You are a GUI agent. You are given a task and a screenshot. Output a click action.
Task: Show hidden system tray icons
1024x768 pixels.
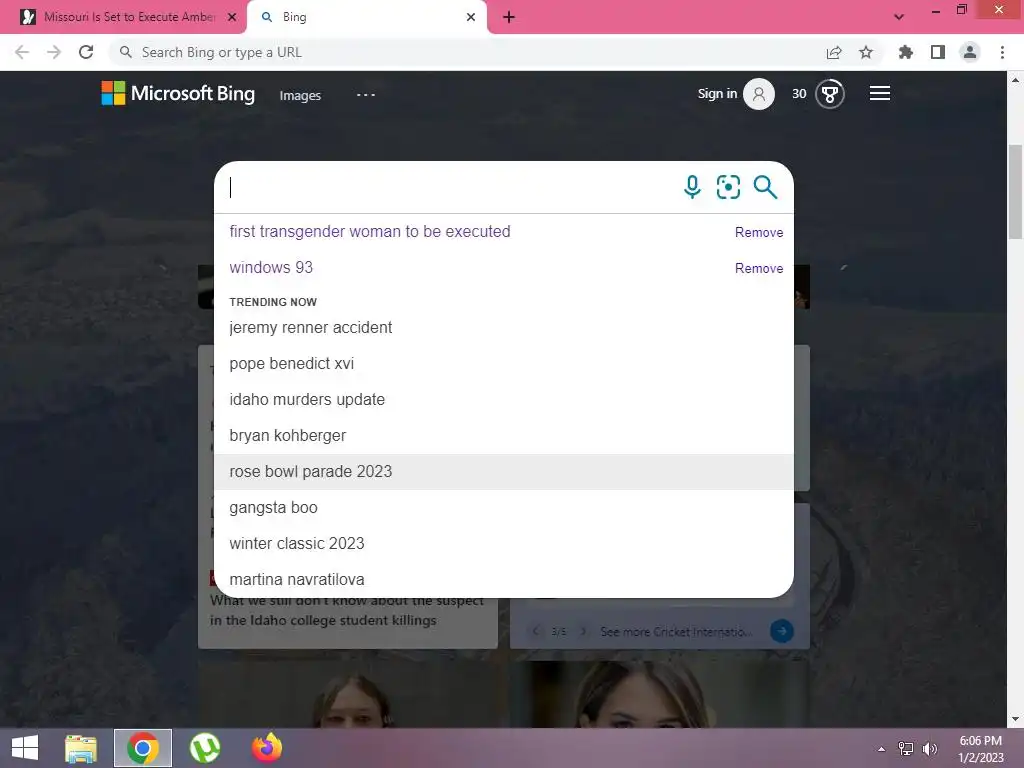(881, 748)
